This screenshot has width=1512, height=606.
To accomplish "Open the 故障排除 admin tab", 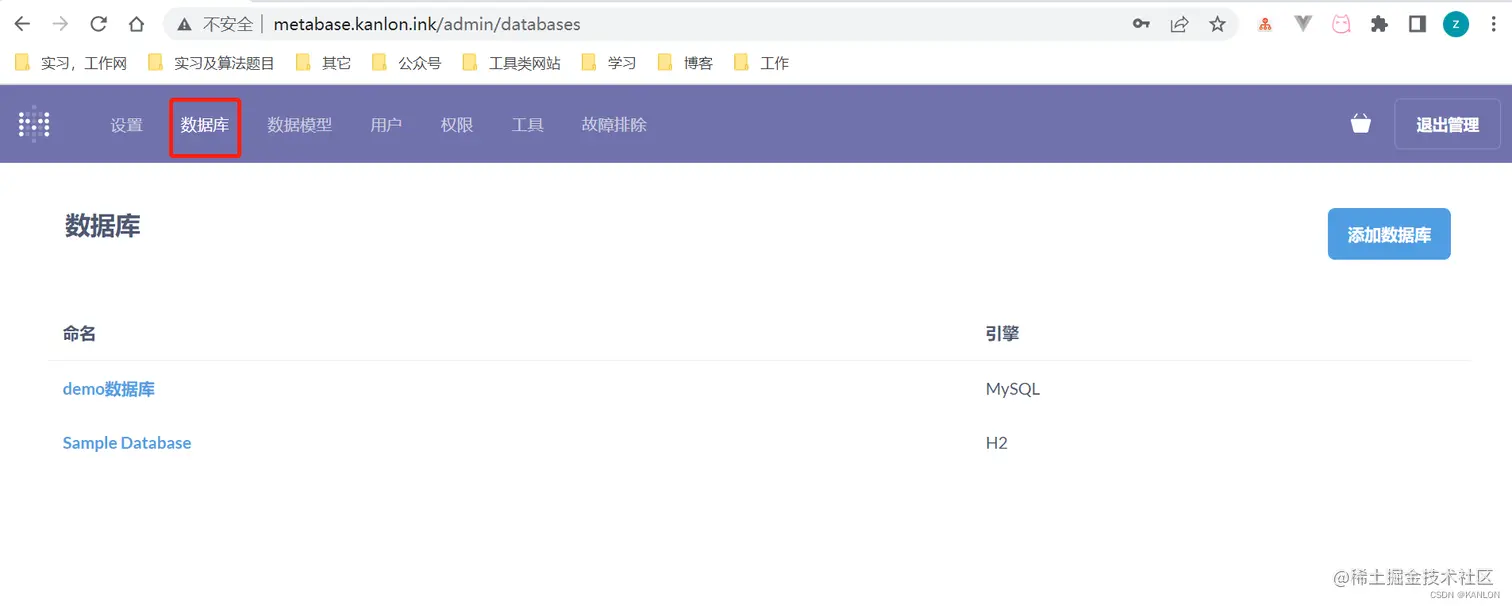I will point(614,125).
